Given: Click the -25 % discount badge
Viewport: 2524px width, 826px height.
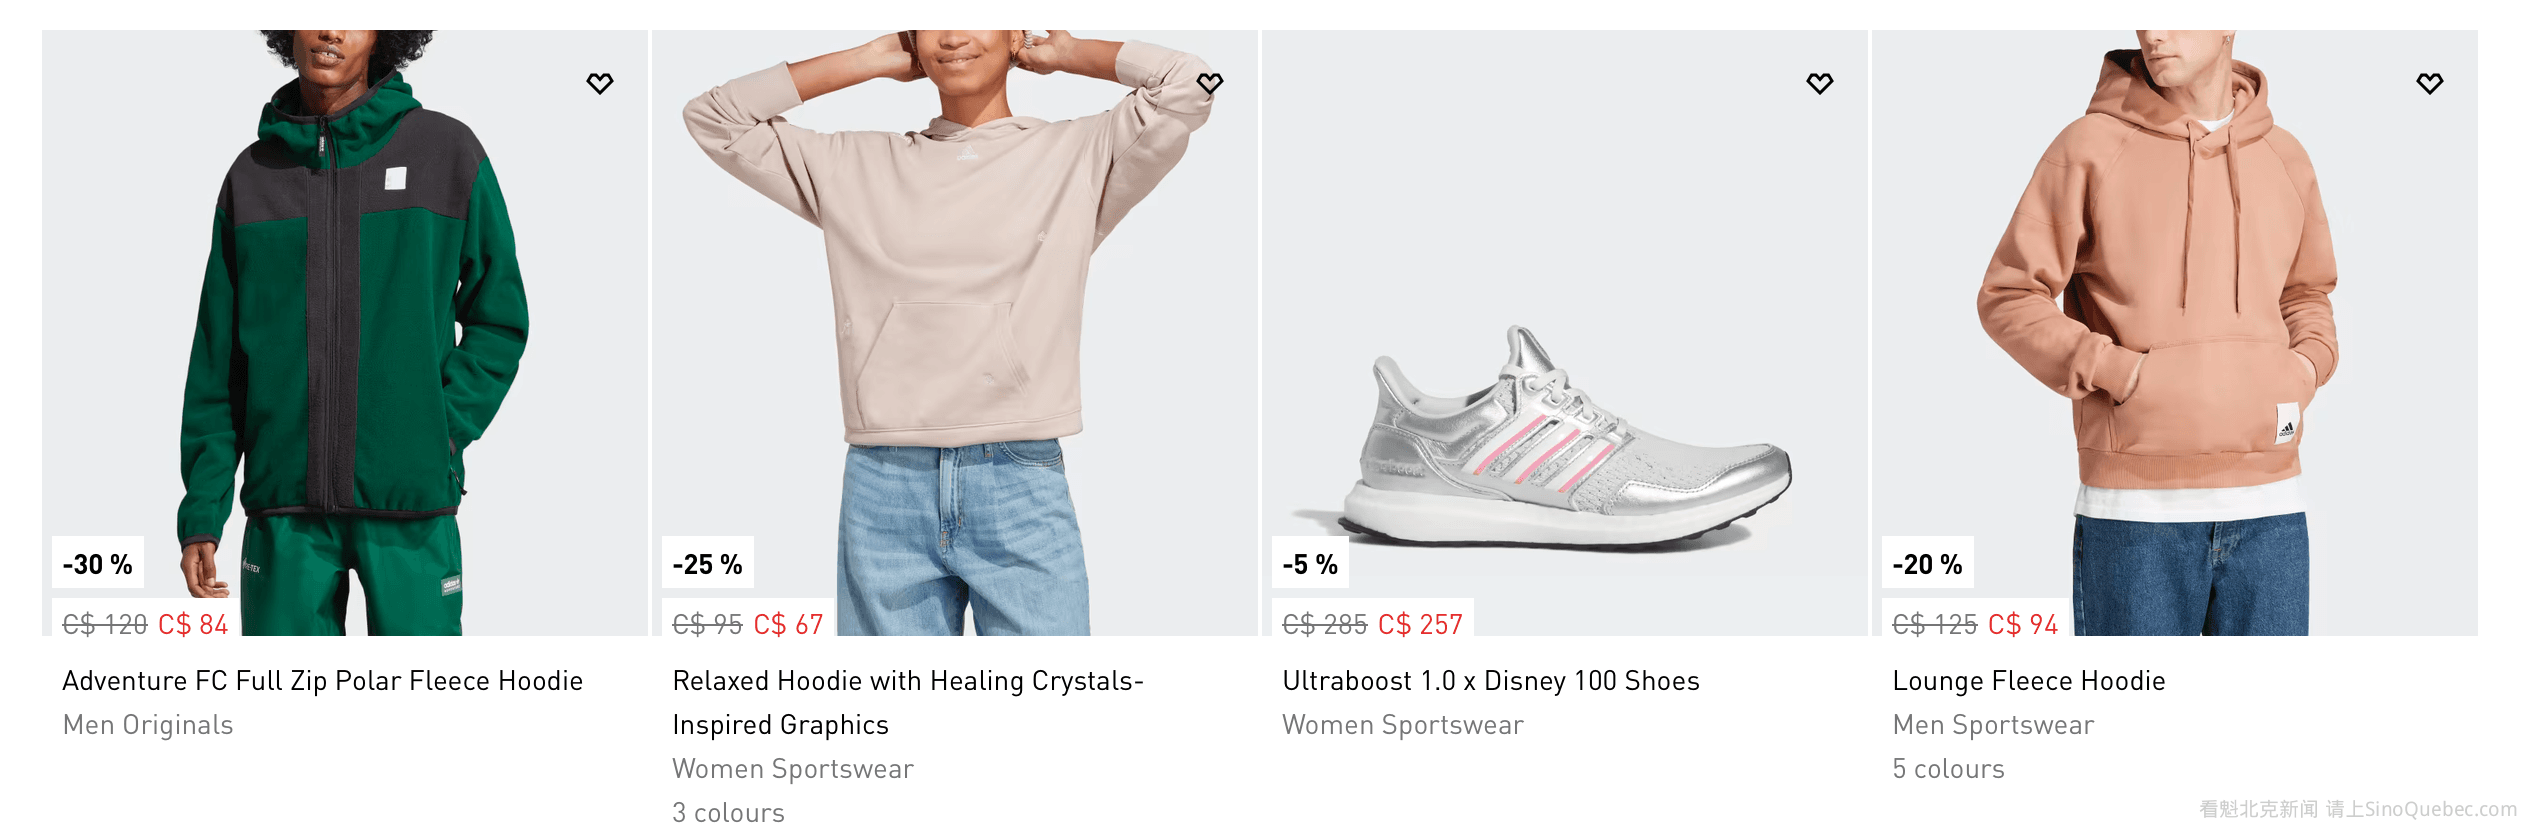Looking at the screenshot, I should 707,564.
